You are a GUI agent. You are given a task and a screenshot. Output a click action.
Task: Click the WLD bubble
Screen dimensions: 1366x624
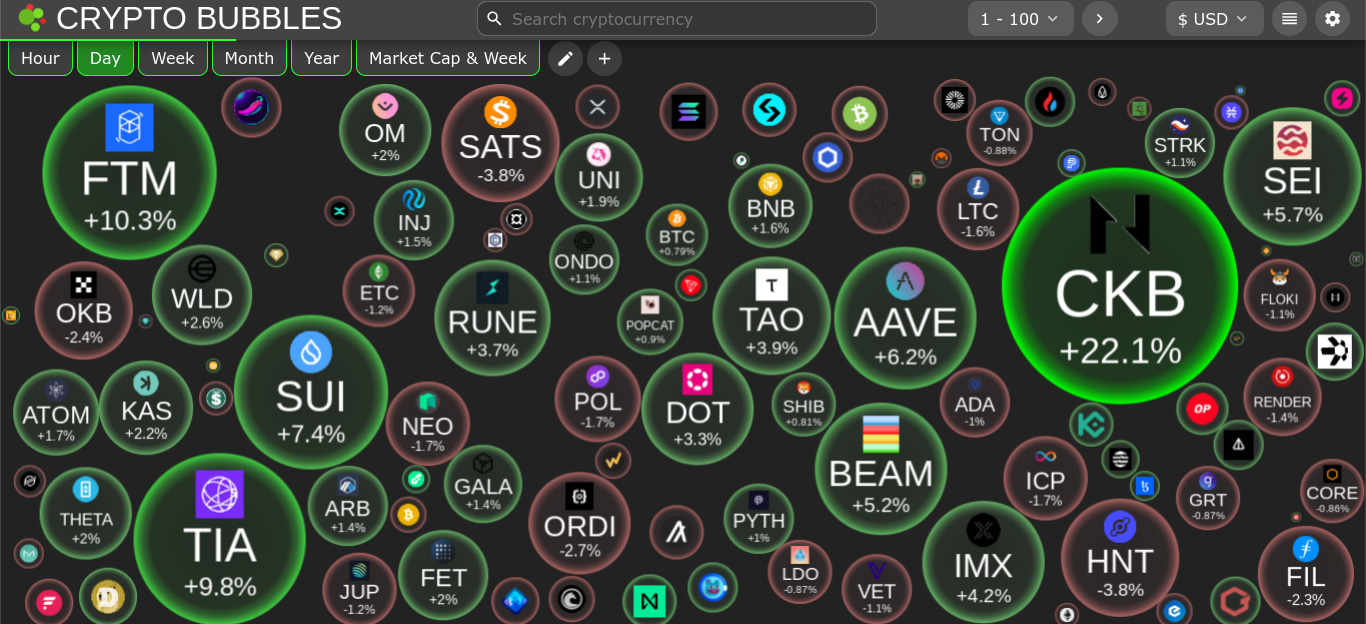pyautogui.click(x=202, y=295)
